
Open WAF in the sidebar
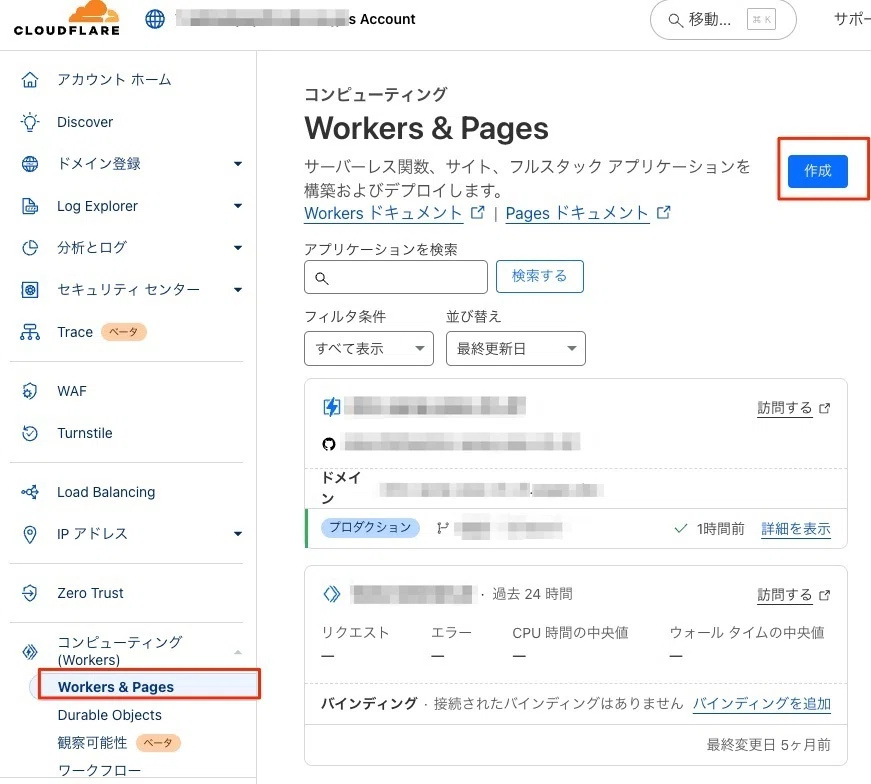coord(72,391)
